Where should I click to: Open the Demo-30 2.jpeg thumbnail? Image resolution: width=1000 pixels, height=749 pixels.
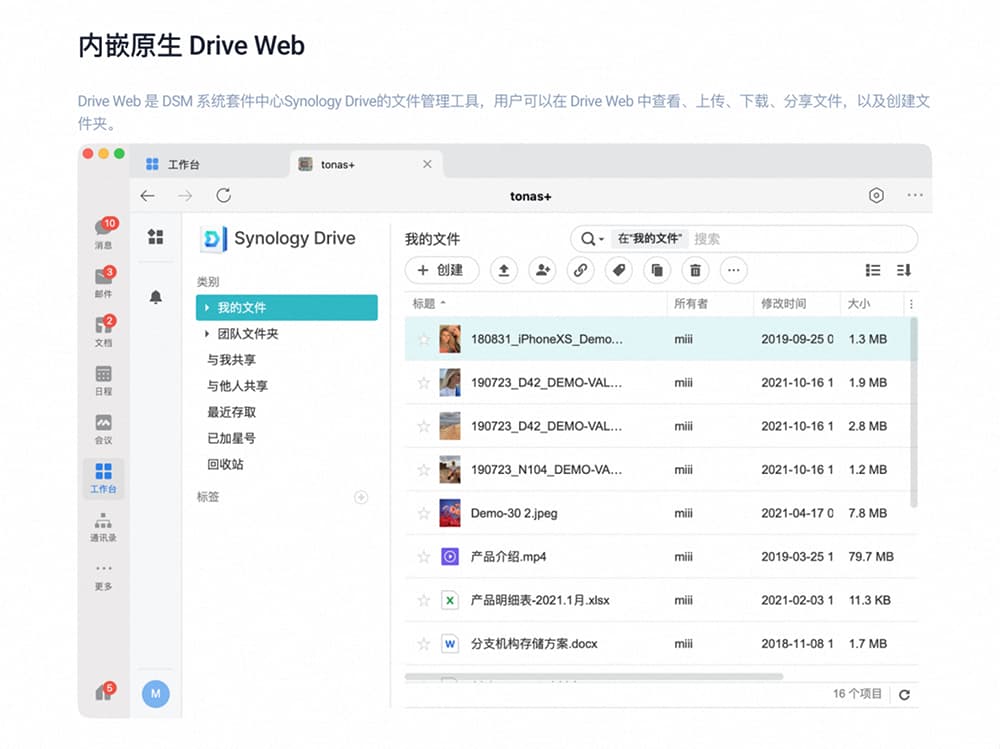click(x=450, y=513)
